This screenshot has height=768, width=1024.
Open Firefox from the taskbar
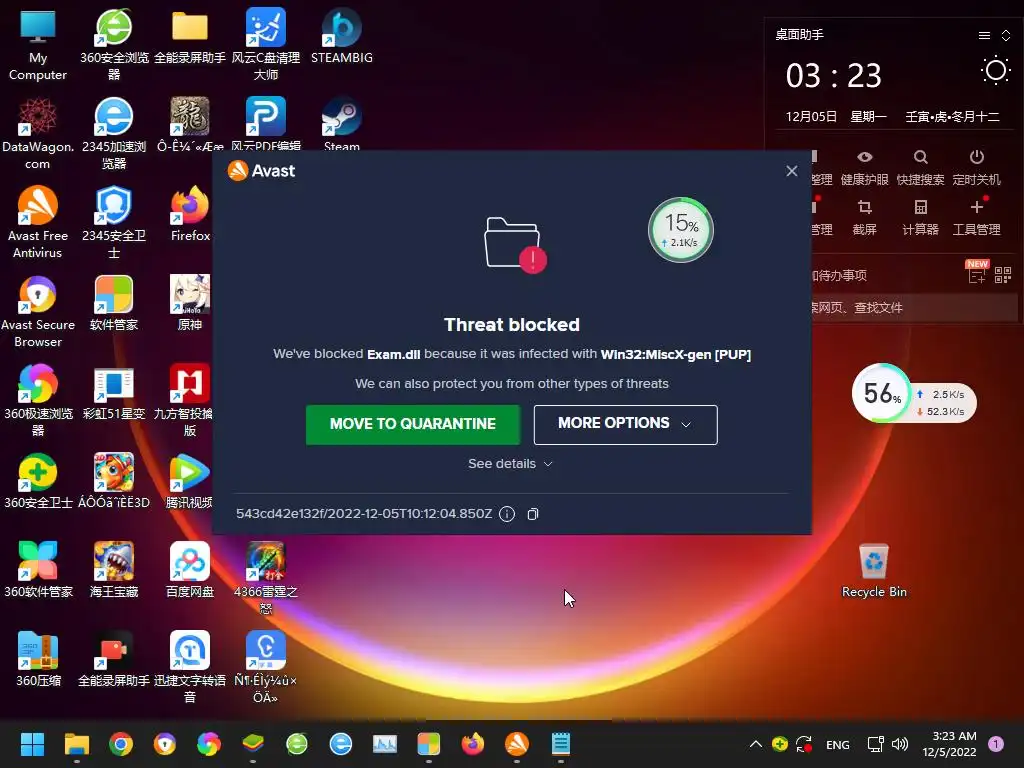point(473,744)
